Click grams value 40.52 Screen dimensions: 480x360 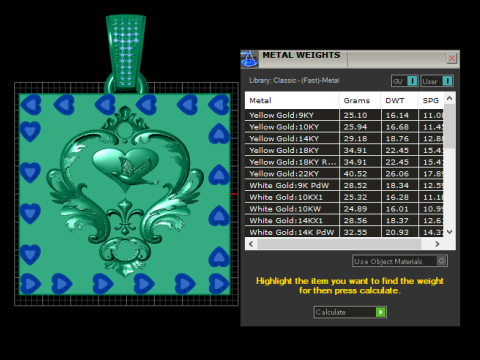[x=355, y=174]
